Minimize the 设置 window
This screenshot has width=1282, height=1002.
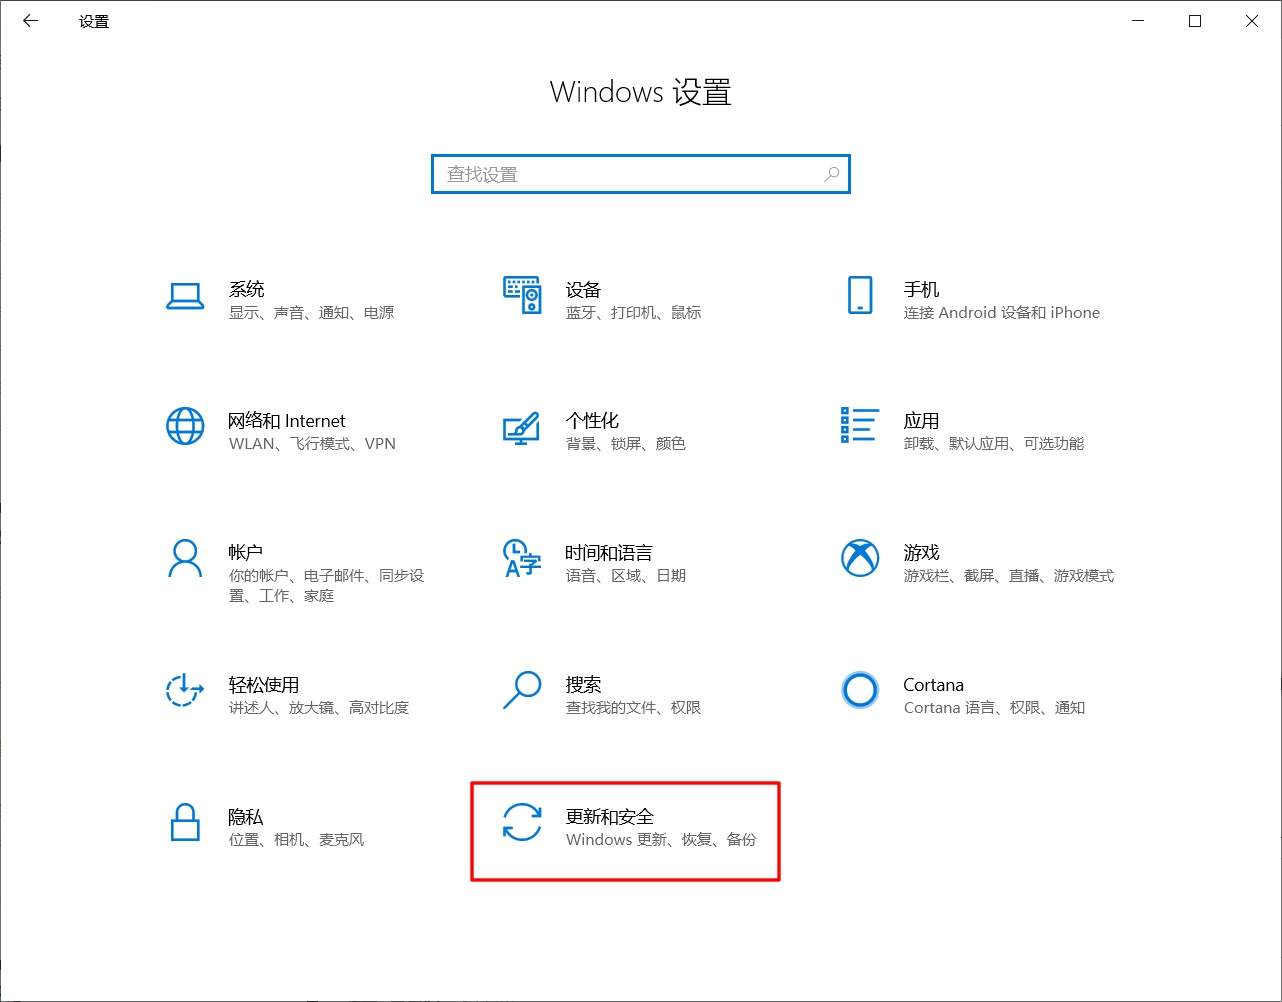coord(1138,21)
